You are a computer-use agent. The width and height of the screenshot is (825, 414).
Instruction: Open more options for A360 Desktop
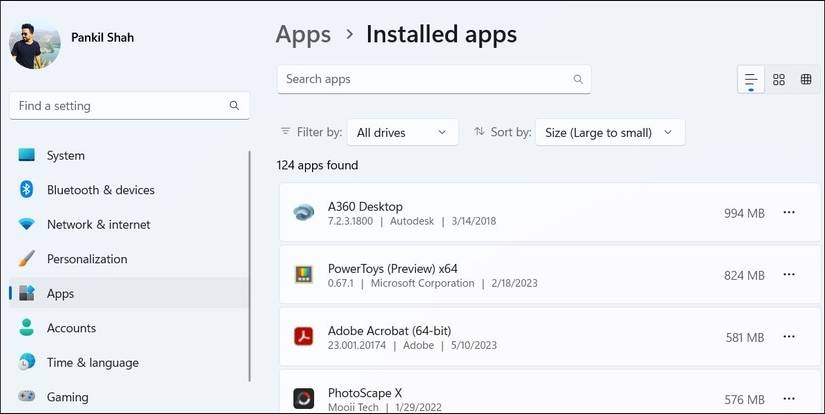coord(789,213)
